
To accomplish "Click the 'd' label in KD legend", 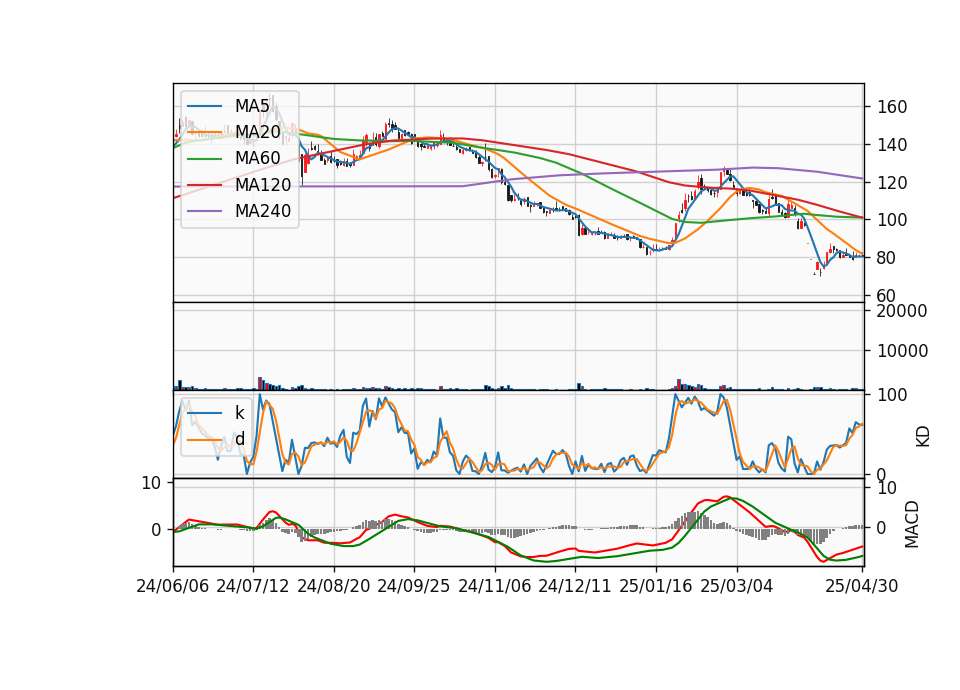I will pyautogui.click(x=239, y=439).
